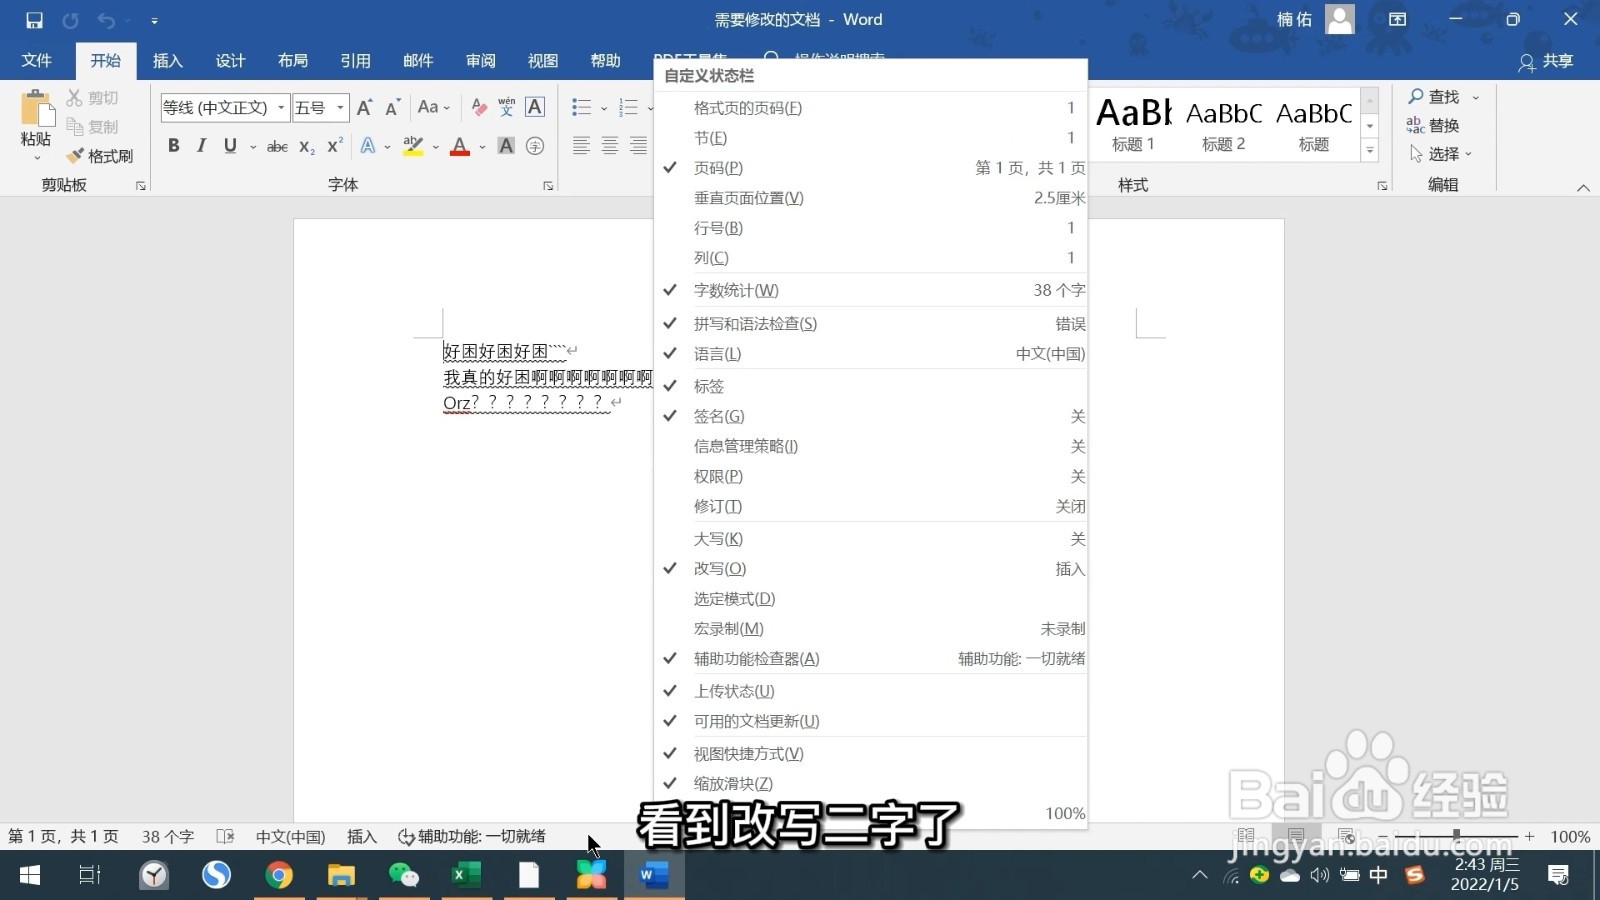Click the Format Painter (格式刷) tool

coord(100,156)
